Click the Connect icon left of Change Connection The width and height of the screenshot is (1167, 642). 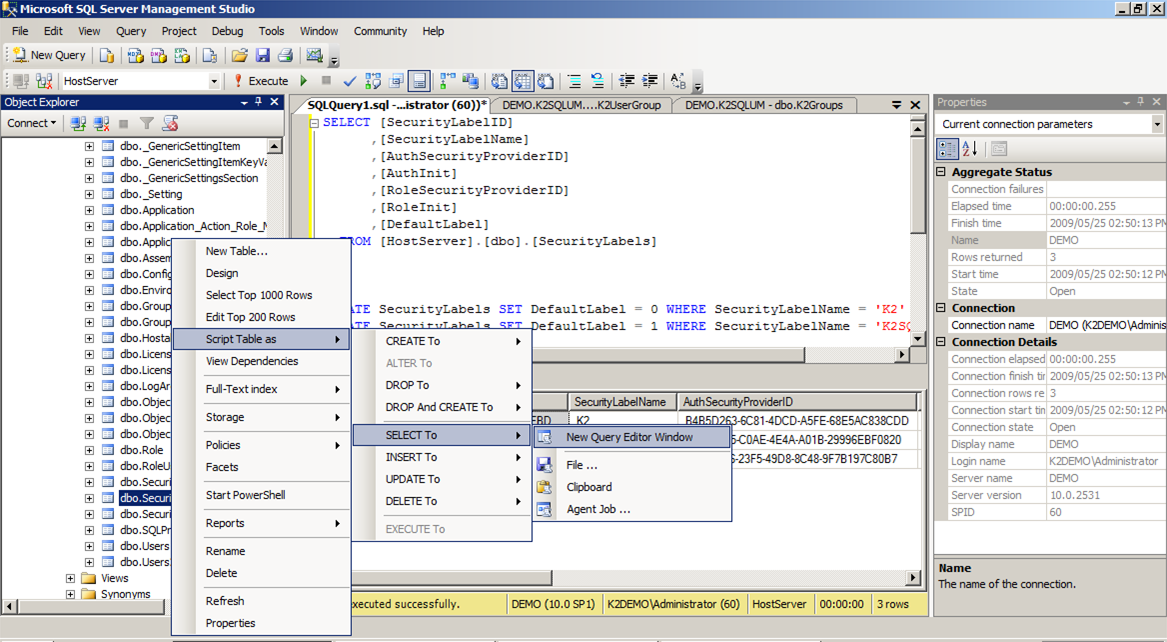click(21, 80)
